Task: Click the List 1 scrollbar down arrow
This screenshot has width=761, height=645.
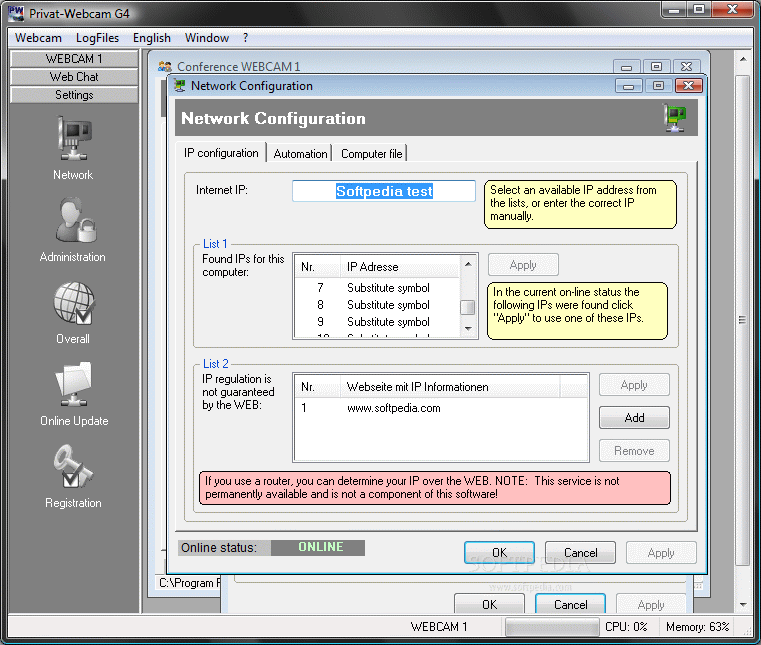Action: (x=468, y=329)
